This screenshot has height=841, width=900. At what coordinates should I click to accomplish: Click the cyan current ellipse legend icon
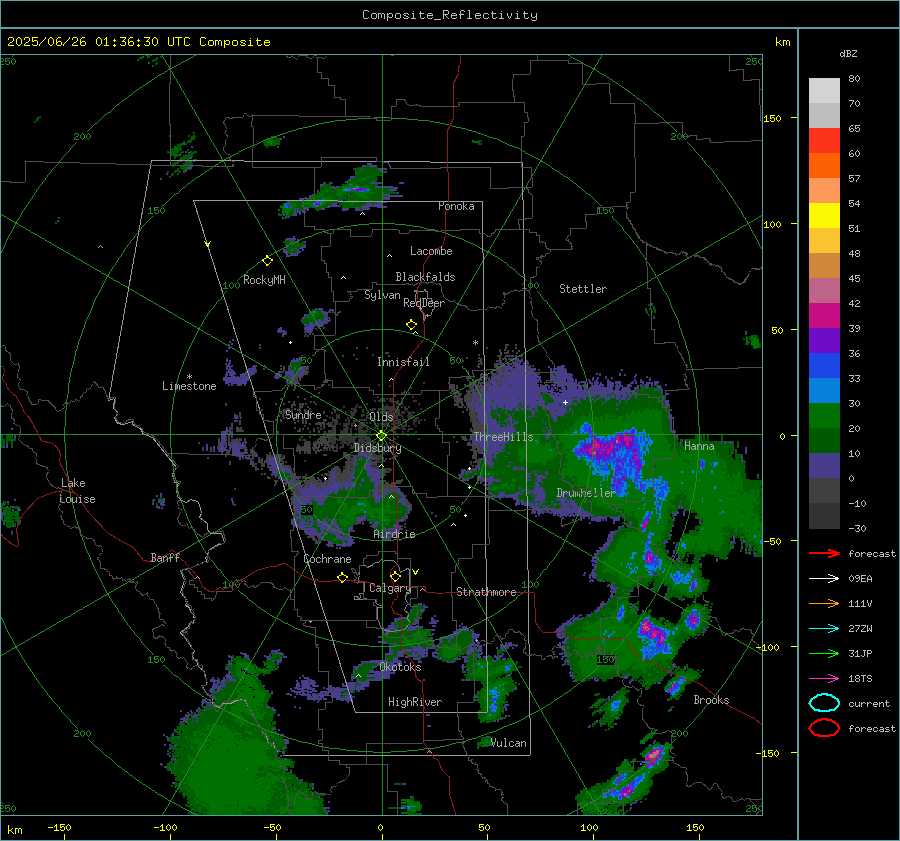click(824, 703)
